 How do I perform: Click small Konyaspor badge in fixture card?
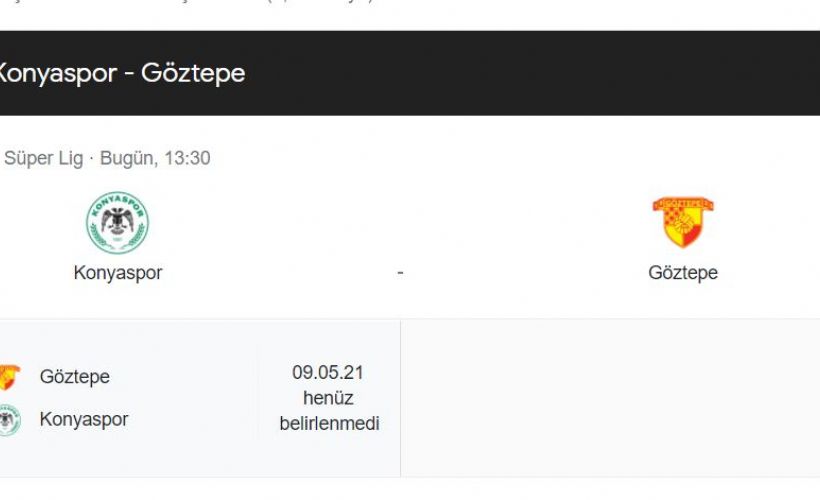[8, 420]
